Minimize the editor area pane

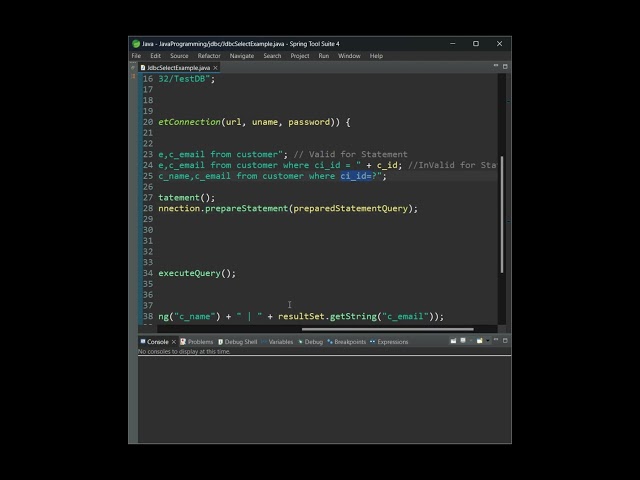pos(496,66)
